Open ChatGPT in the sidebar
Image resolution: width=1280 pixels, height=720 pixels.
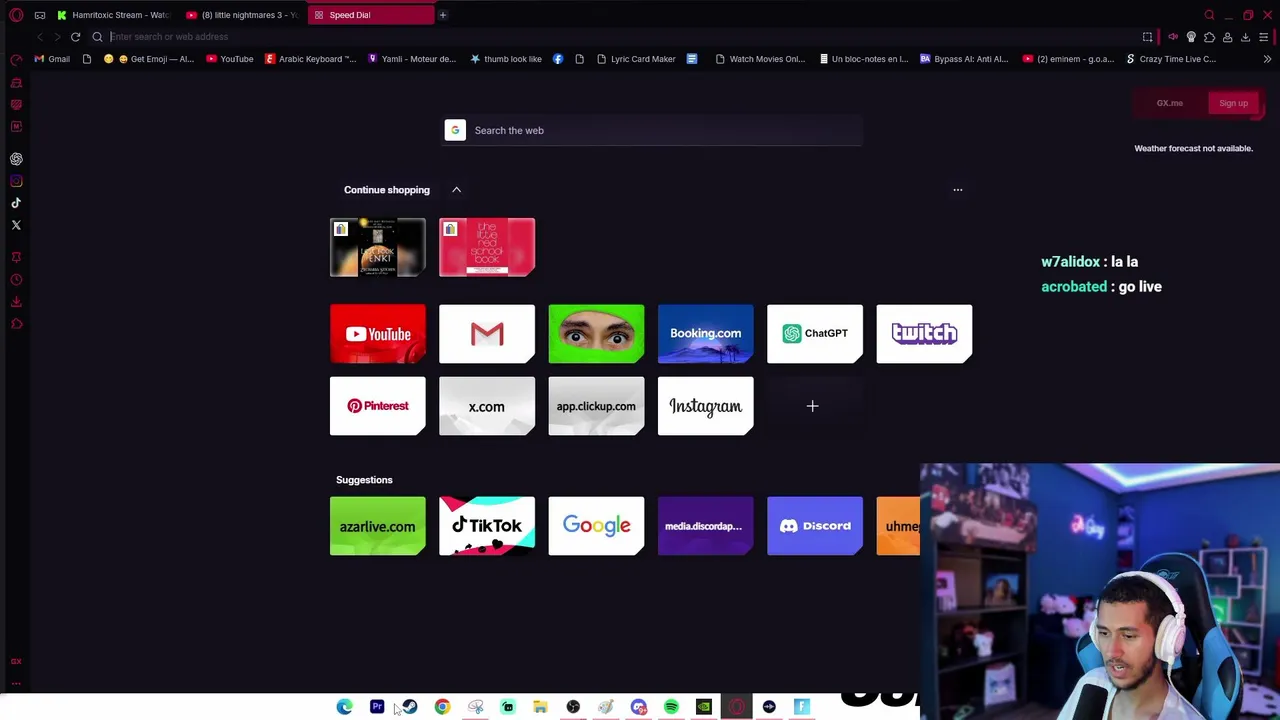[x=16, y=159]
